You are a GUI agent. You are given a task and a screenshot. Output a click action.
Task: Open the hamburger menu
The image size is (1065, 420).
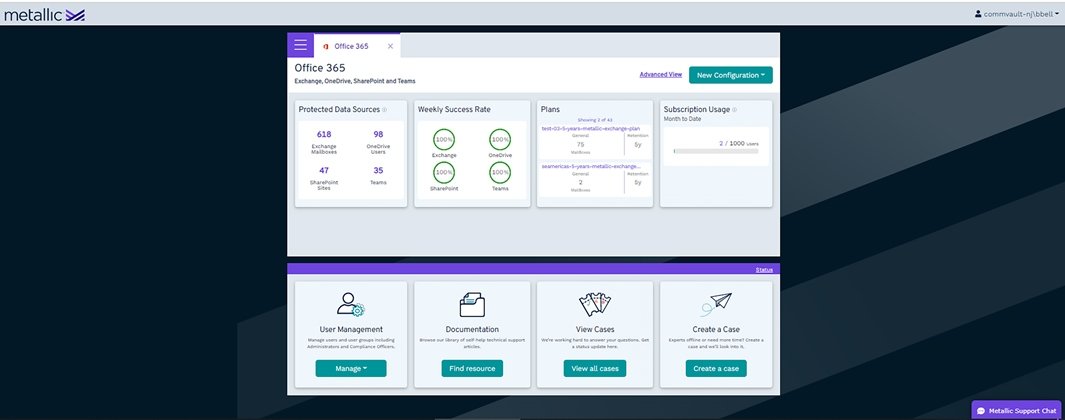point(300,46)
